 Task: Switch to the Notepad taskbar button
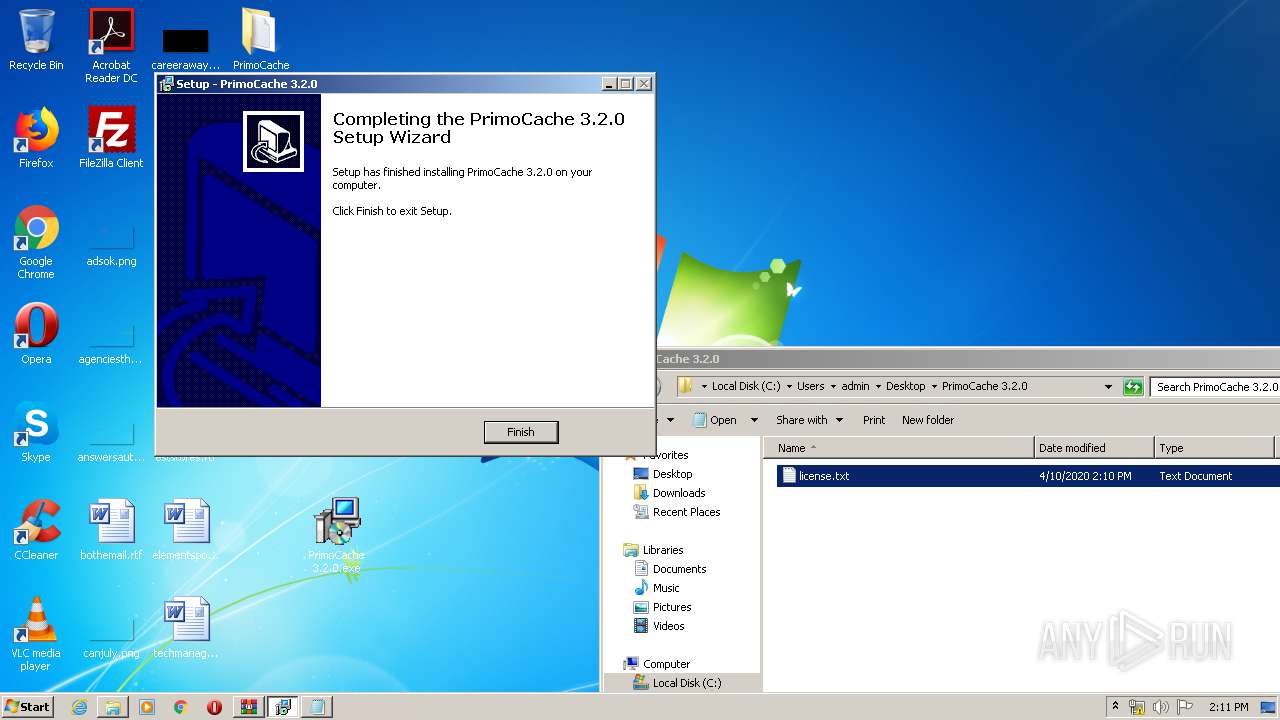[317, 707]
